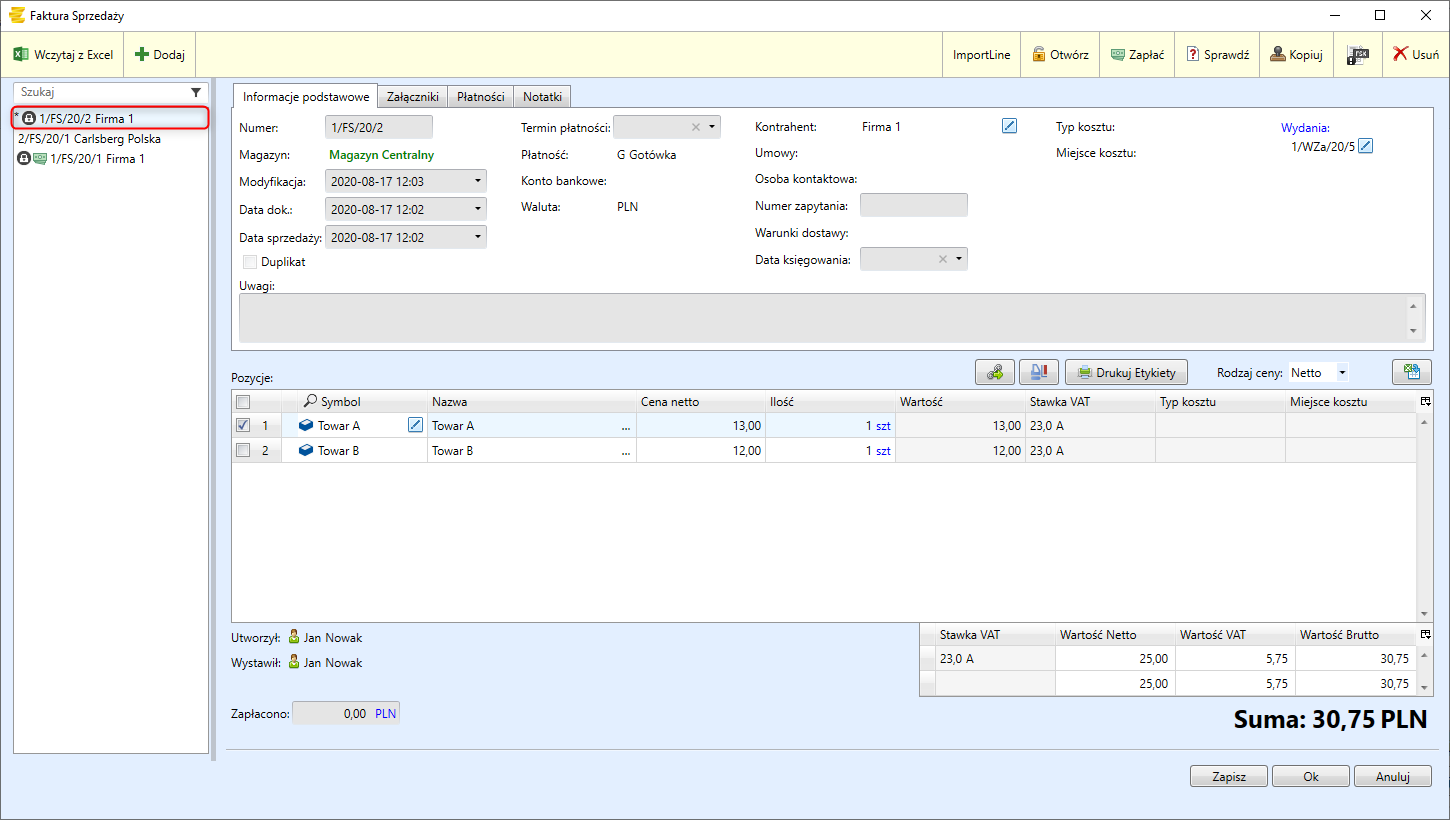Check the Towar B row checkbox
This screenshot has width=1450, height=820.
point(243,450)
